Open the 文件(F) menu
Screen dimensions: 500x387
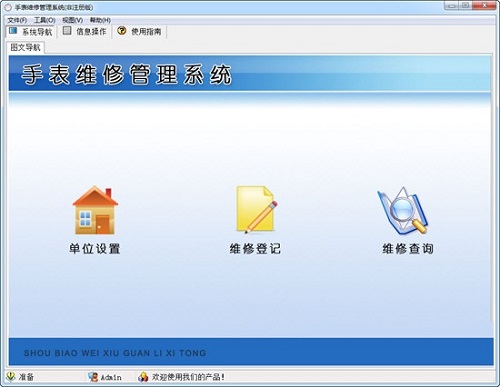point(17,20)
